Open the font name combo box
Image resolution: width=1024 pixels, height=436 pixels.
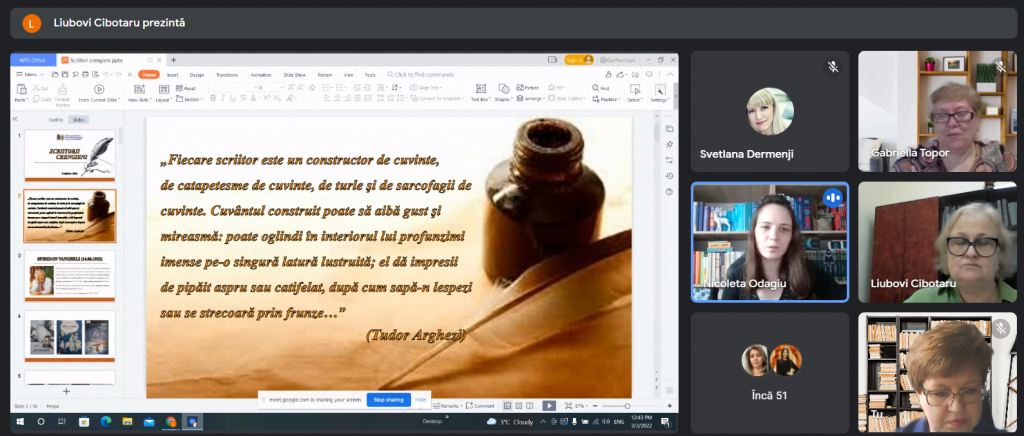tap(231, 87)
